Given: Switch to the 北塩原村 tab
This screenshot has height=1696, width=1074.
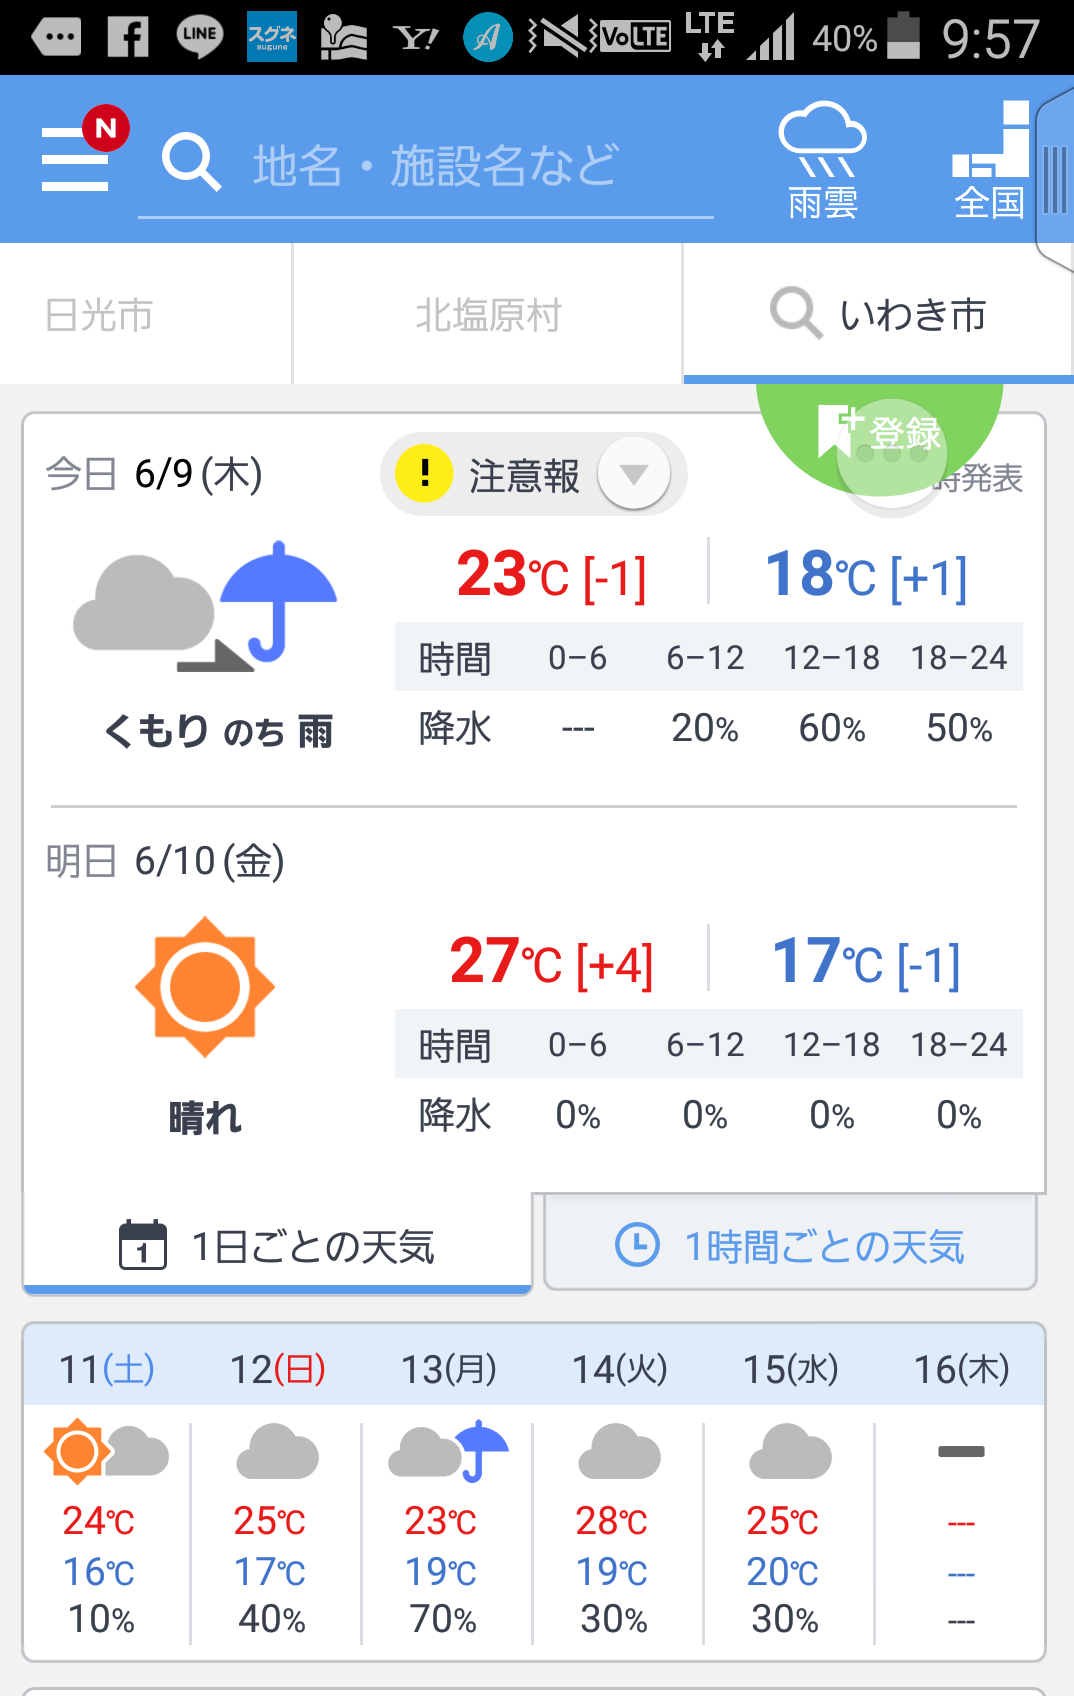Looking at the screenshot, I should point(488,315).
